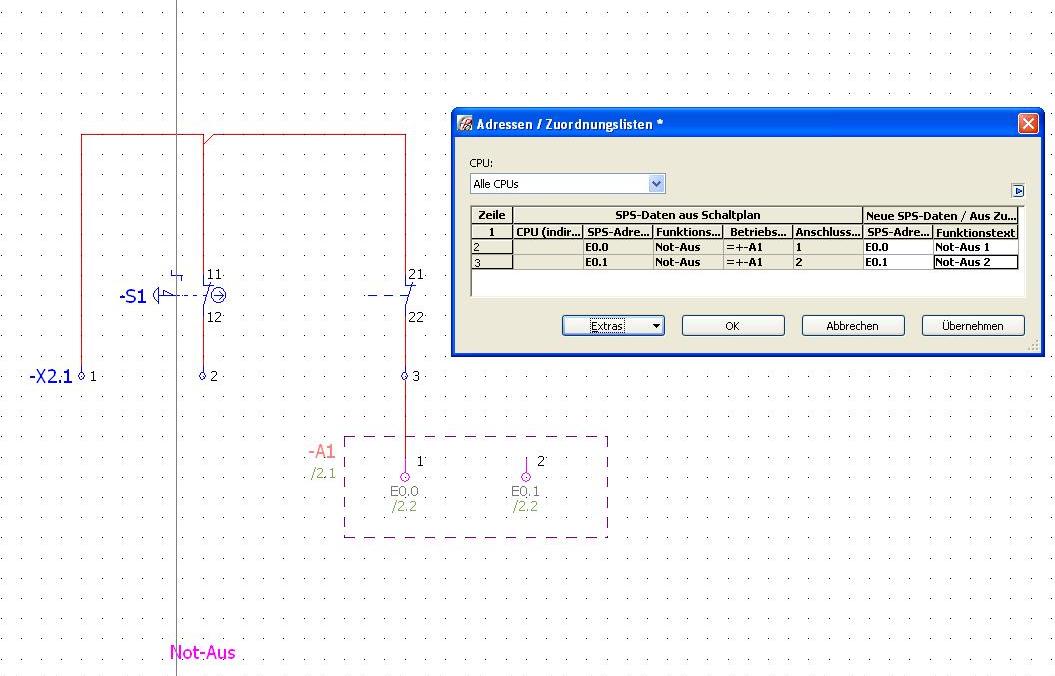Close the Adressen / Zuordnungslisten dialog
The height and width of the screenshot is (676, 1055).
point(1027,124)
